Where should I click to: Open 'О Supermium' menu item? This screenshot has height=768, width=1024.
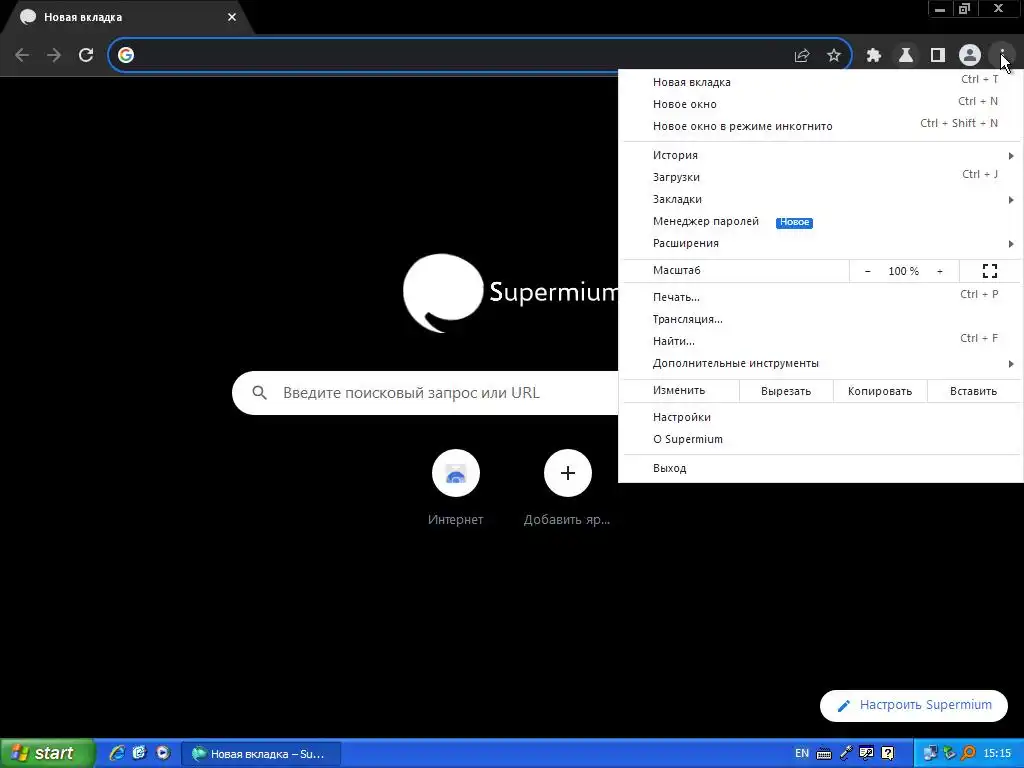coord(820,439)
